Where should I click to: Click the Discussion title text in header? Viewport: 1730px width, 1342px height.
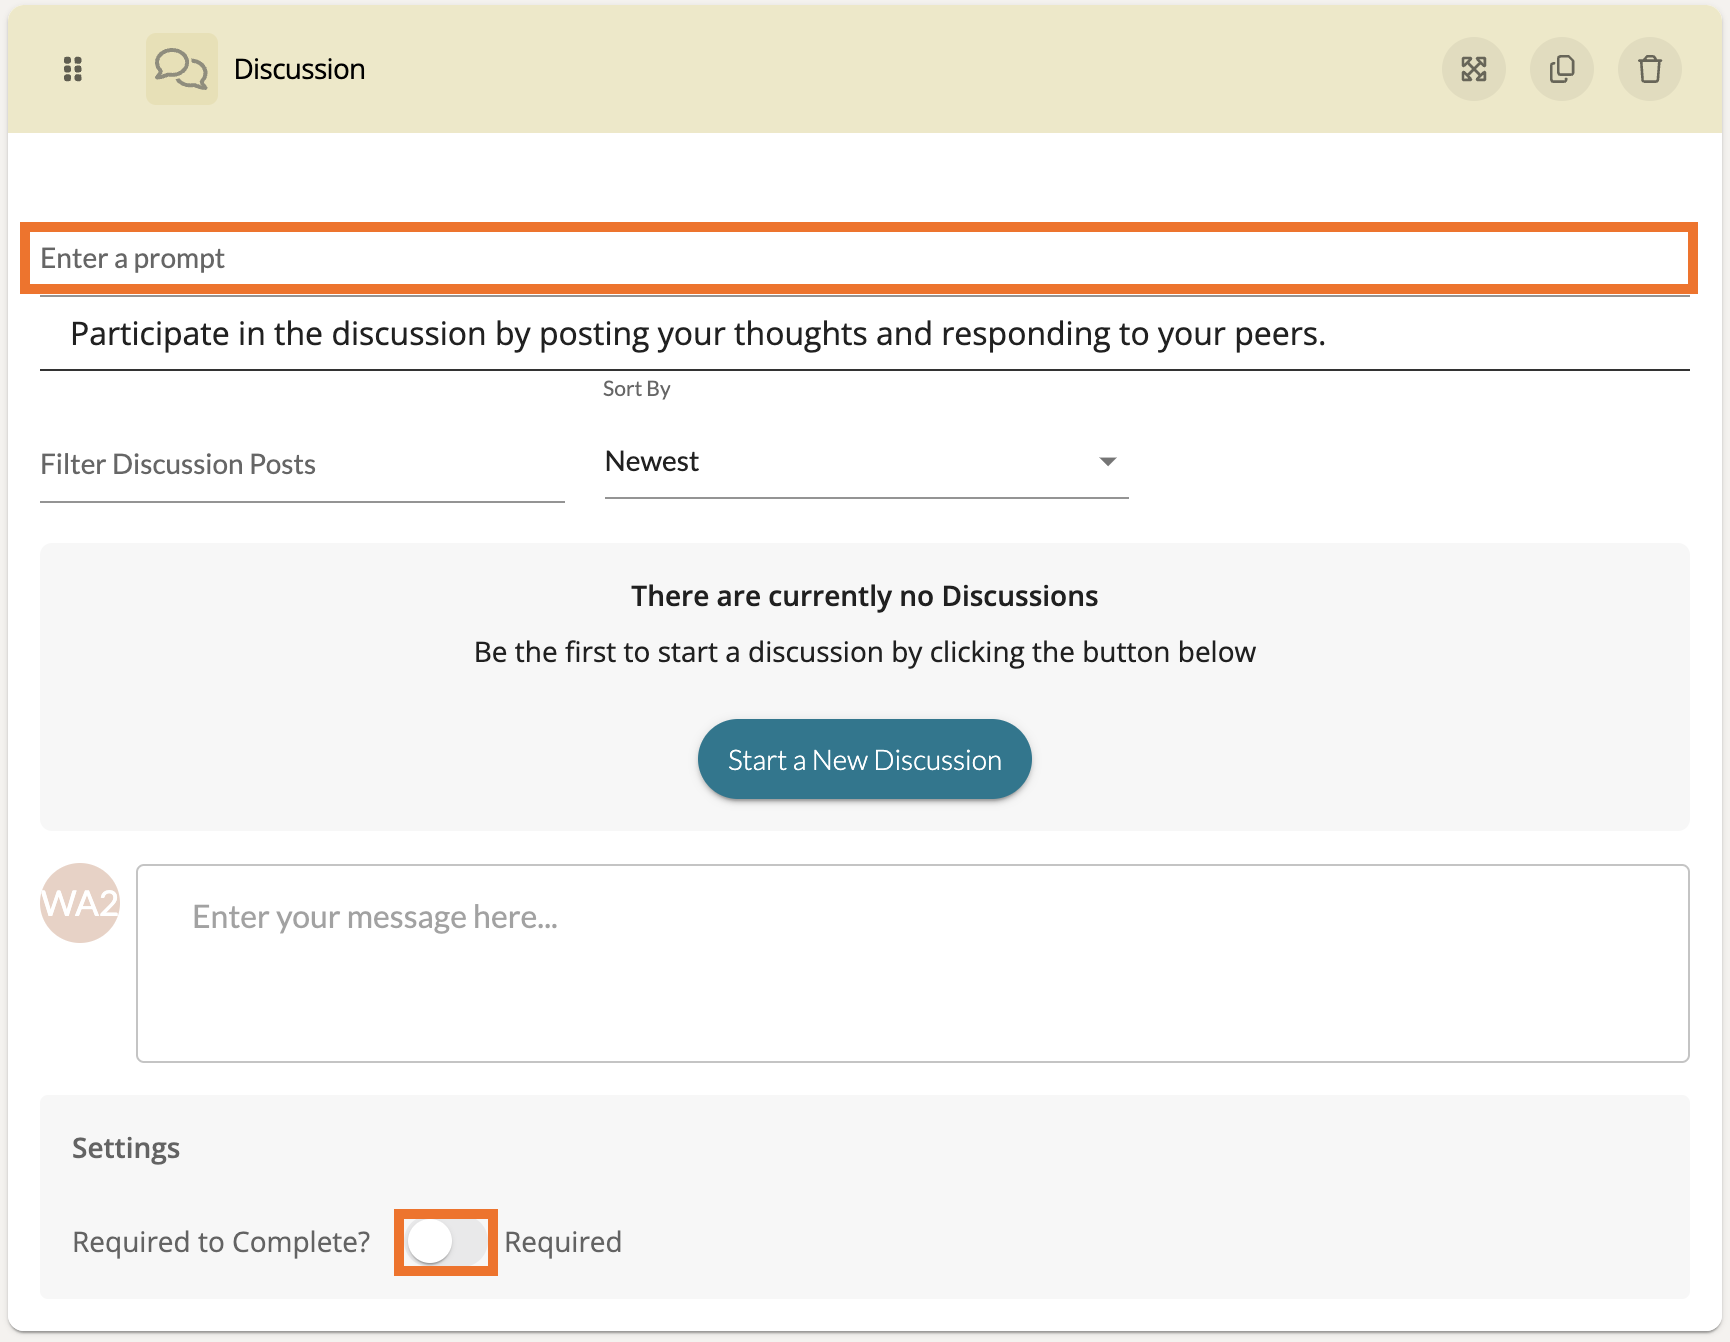(299, 69)
